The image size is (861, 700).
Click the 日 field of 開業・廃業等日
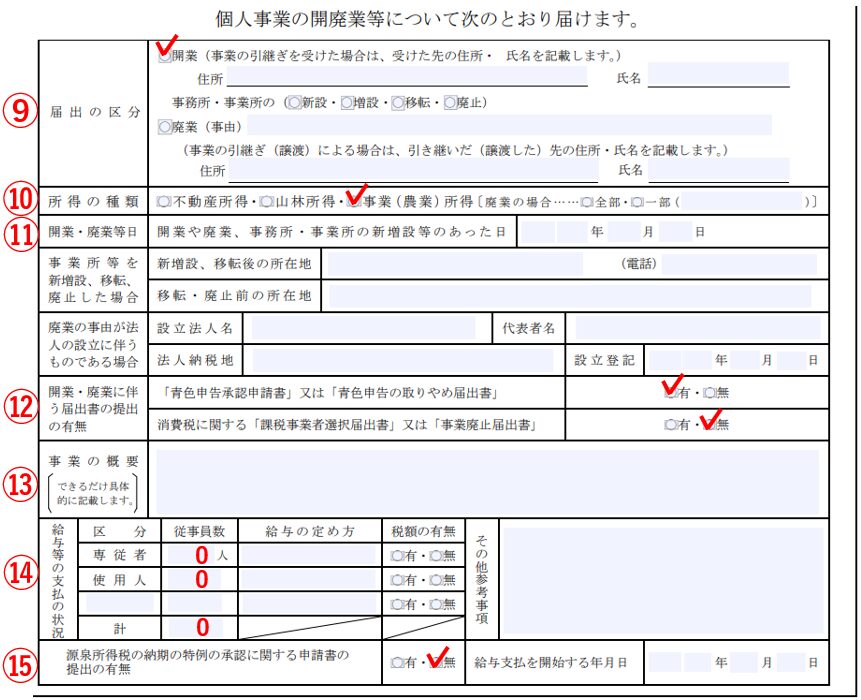(x=675, y=232)
